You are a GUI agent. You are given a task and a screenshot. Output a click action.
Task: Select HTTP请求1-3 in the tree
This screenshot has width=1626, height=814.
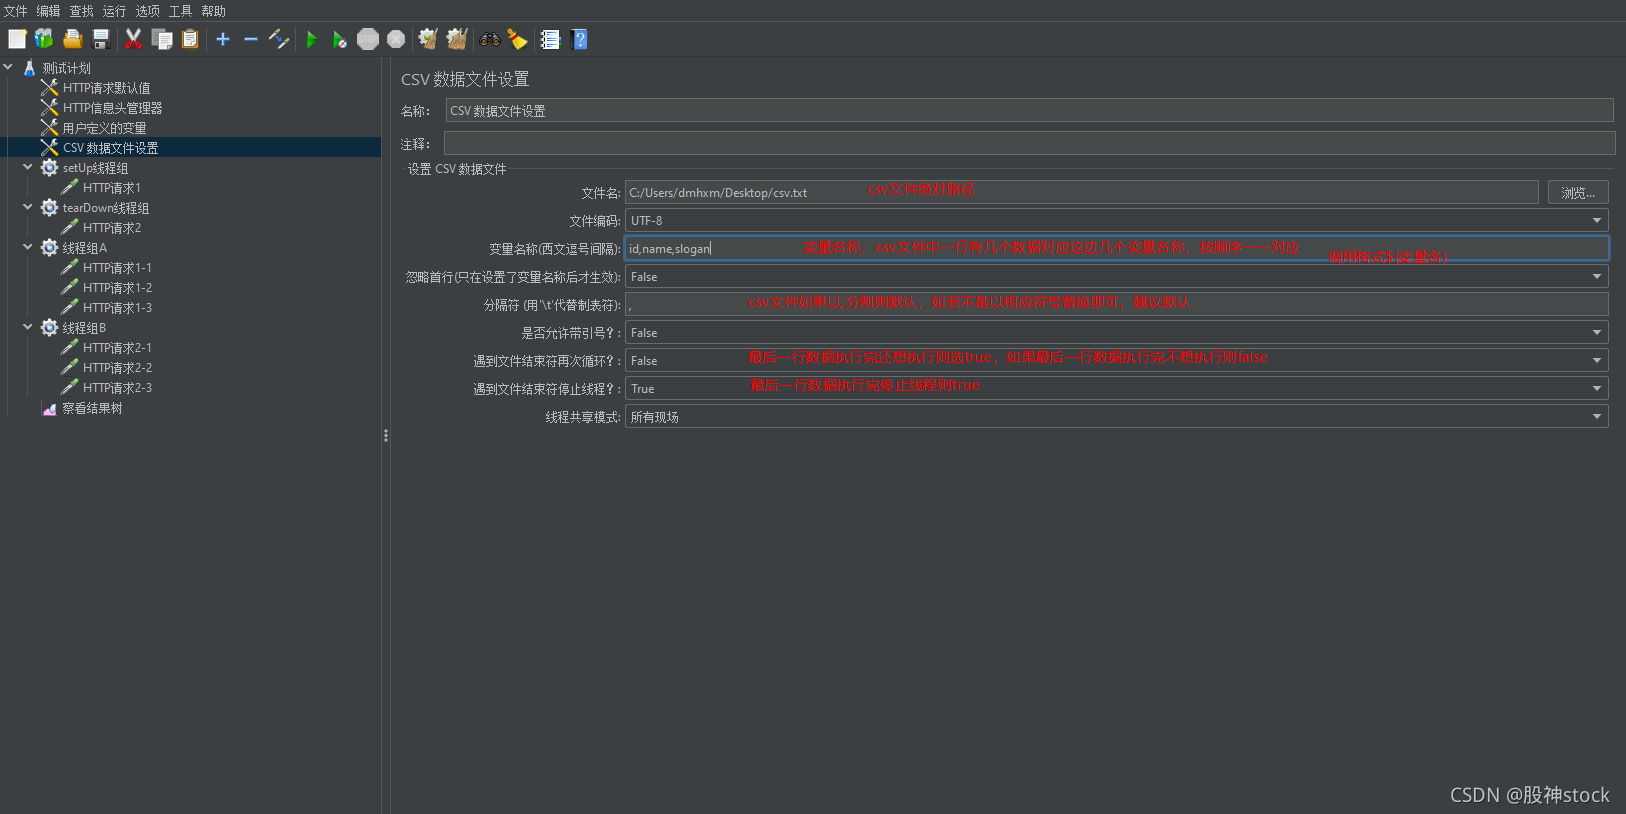(x=117, y=307)
